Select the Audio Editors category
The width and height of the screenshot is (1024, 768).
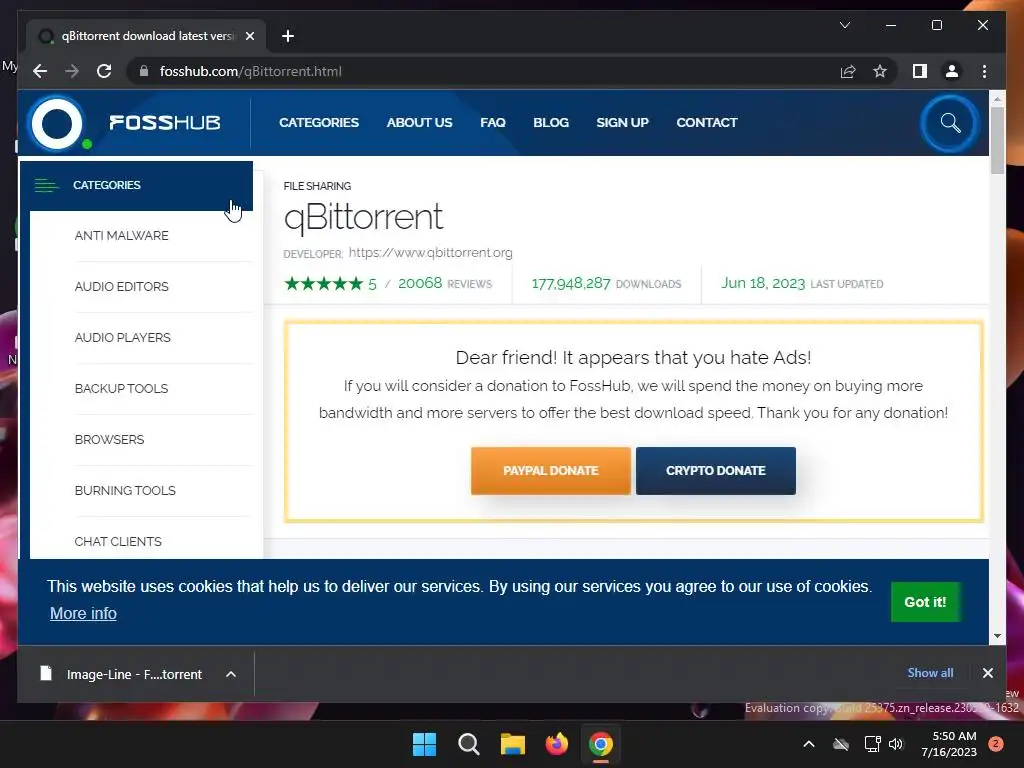121,287
